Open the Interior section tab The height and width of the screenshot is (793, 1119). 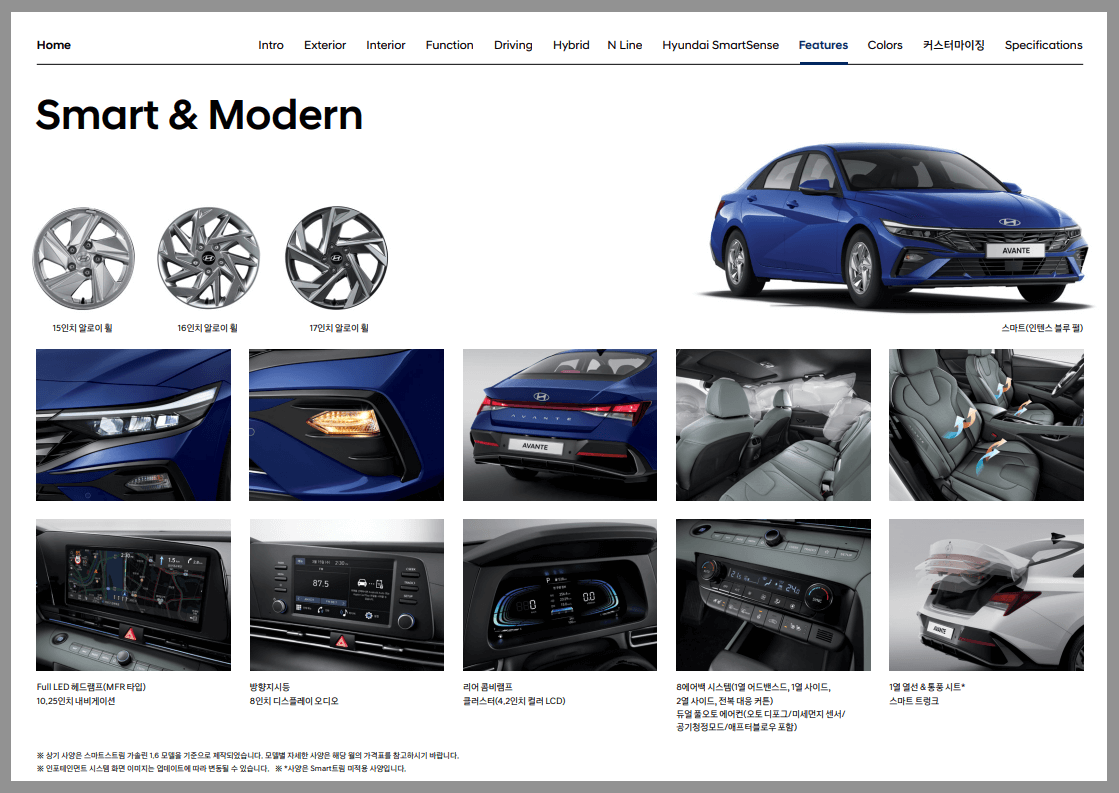pyautogui.click(x=385, y=45)
